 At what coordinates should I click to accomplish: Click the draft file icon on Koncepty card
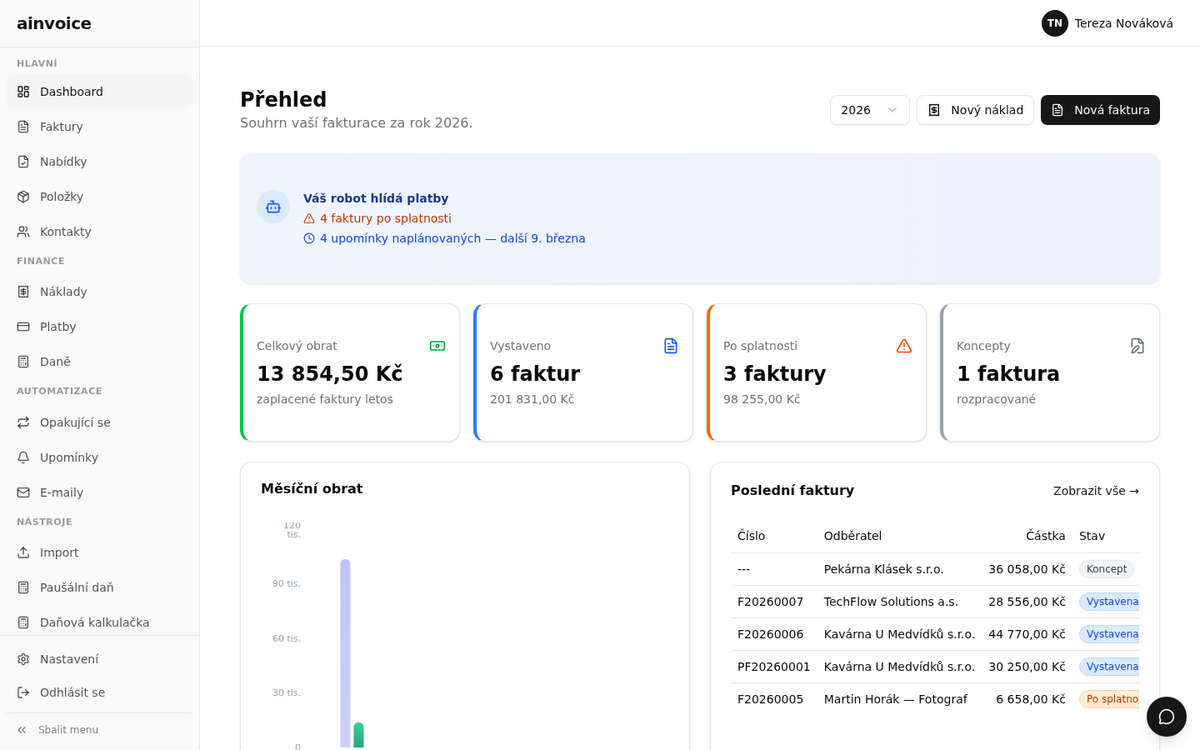tap(1137, 346)
